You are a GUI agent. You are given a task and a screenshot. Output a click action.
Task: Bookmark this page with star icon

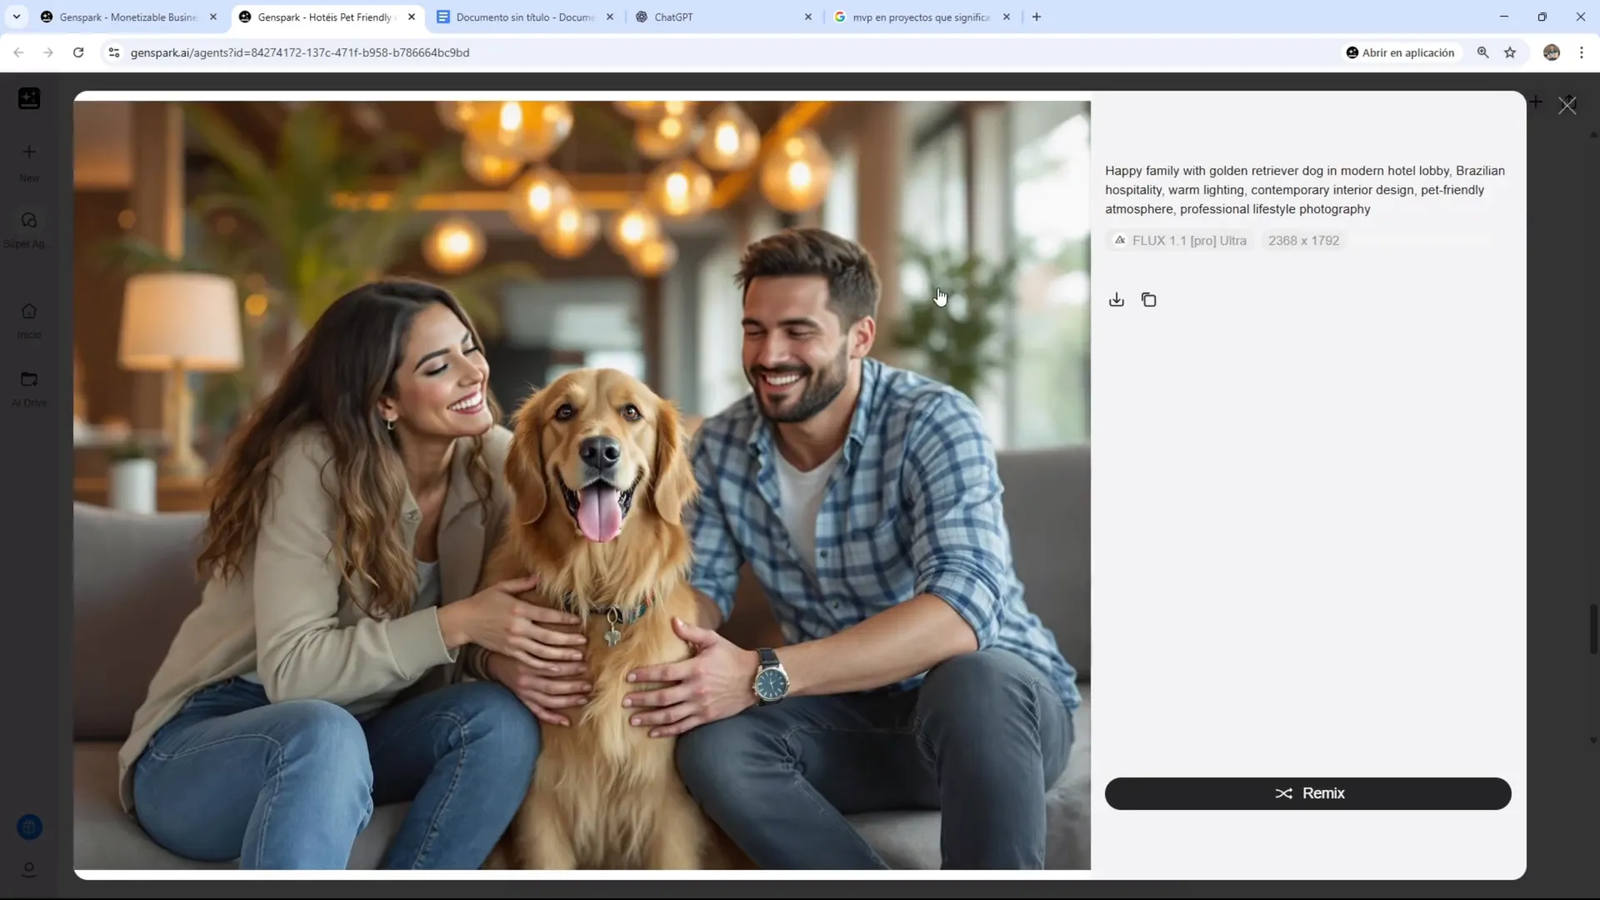tap(1510, 52)
